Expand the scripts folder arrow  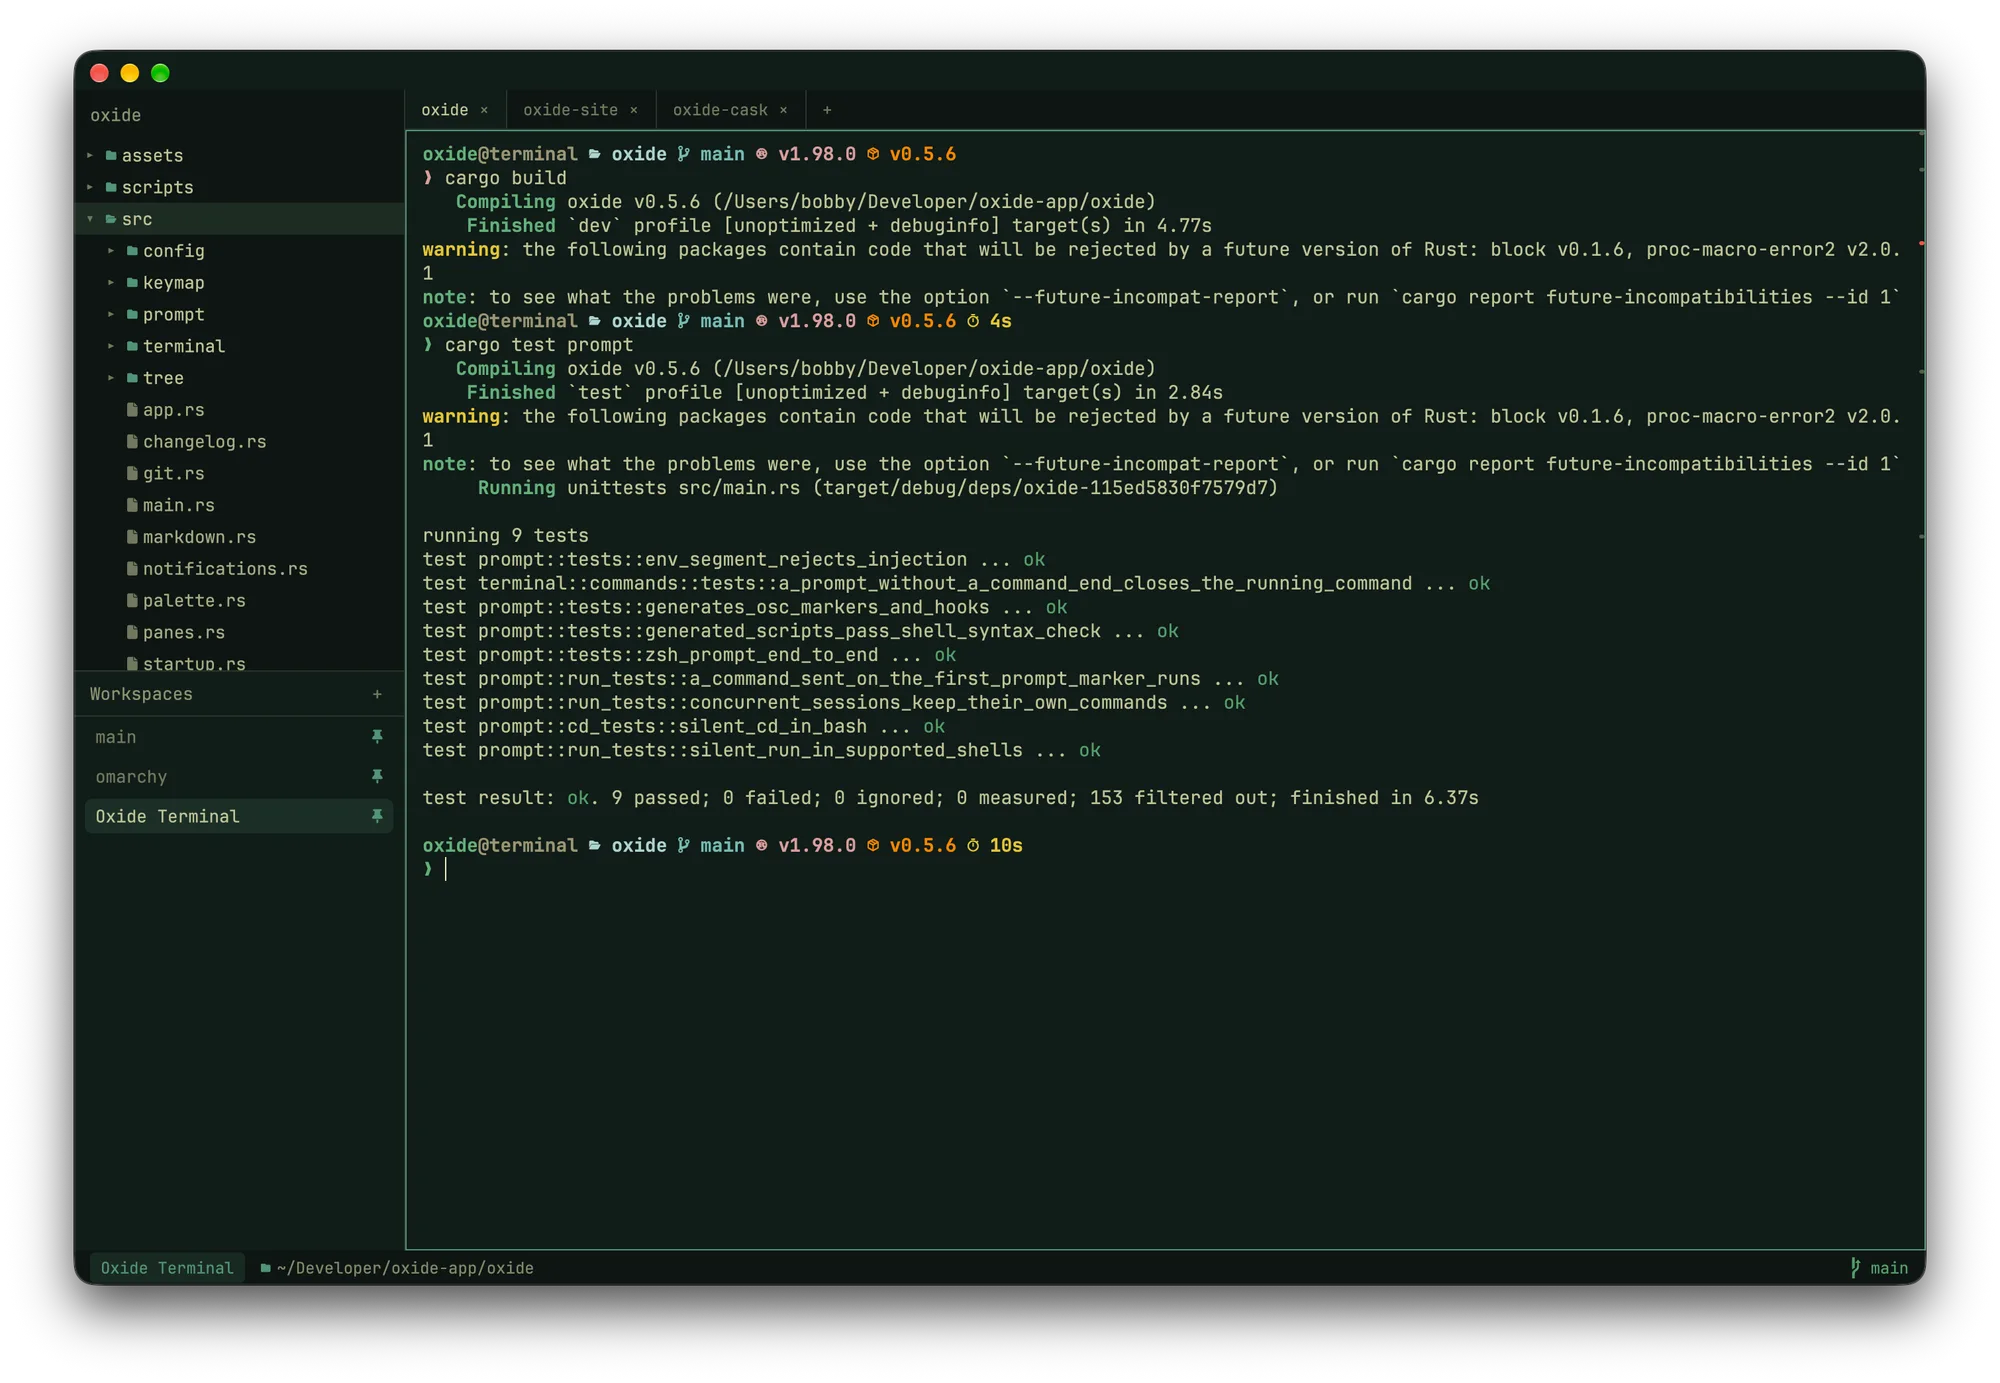(x=90, y=187)
